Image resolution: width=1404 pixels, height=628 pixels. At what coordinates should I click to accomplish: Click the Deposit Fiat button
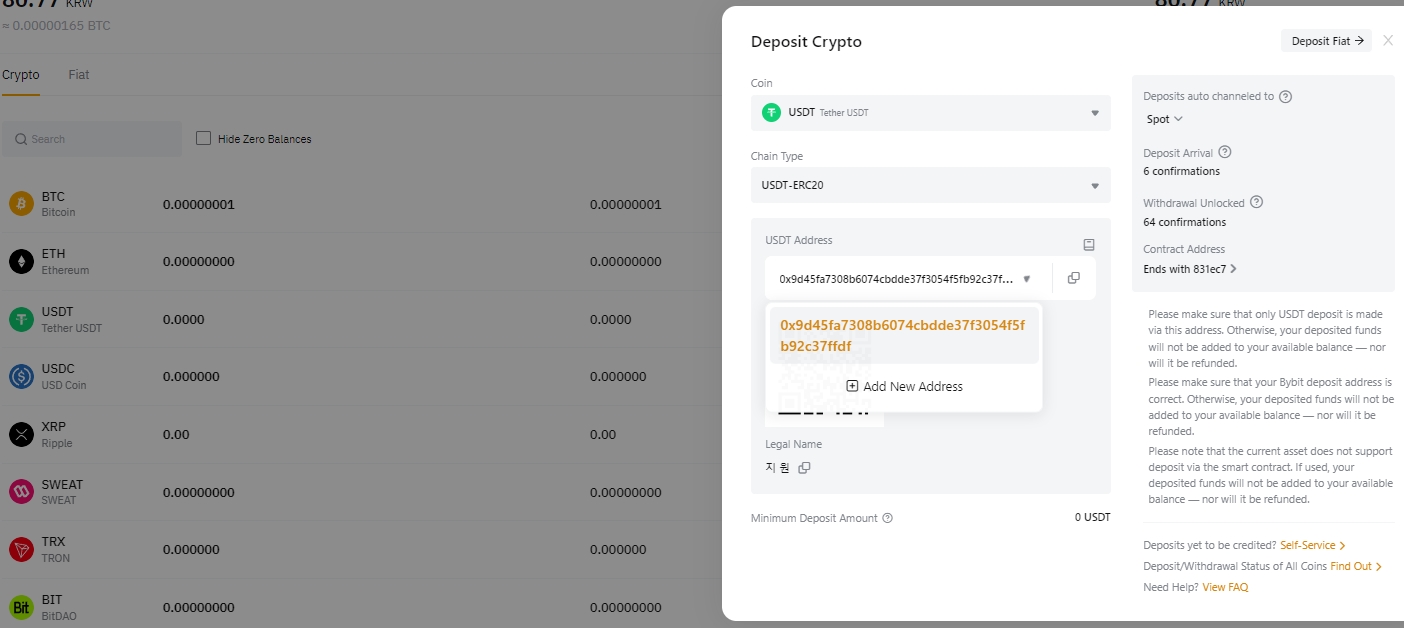click(1326, 41)
